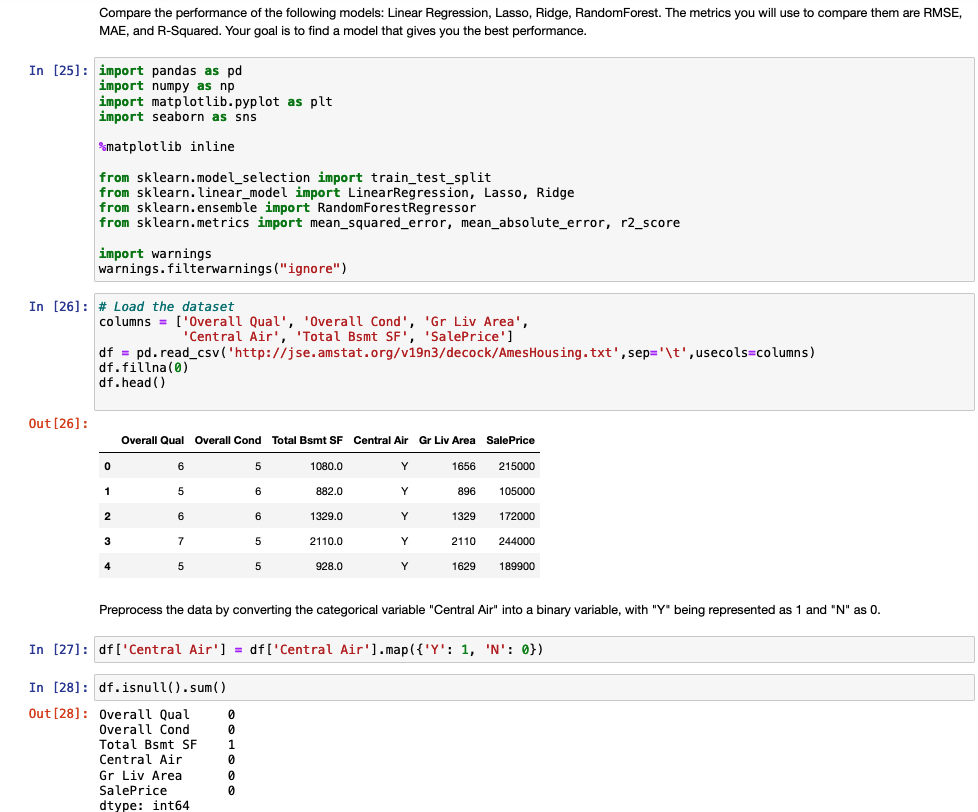Click the 'In [26]:' cell prompt

59,306
